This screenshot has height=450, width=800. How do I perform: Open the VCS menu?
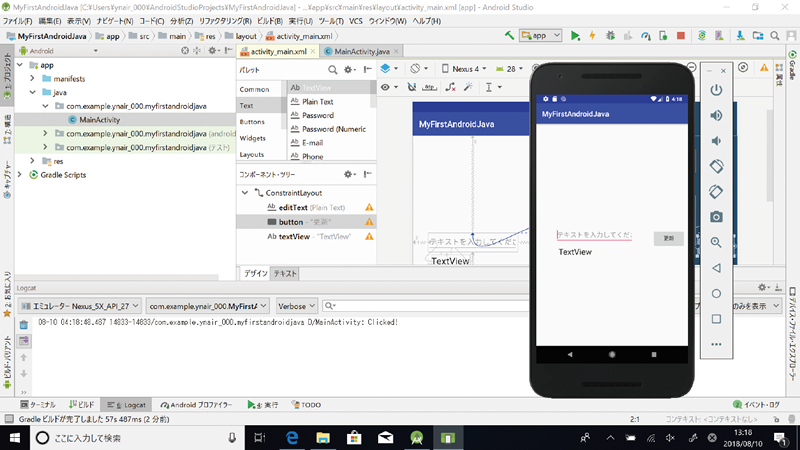click(x=356, y=21)
